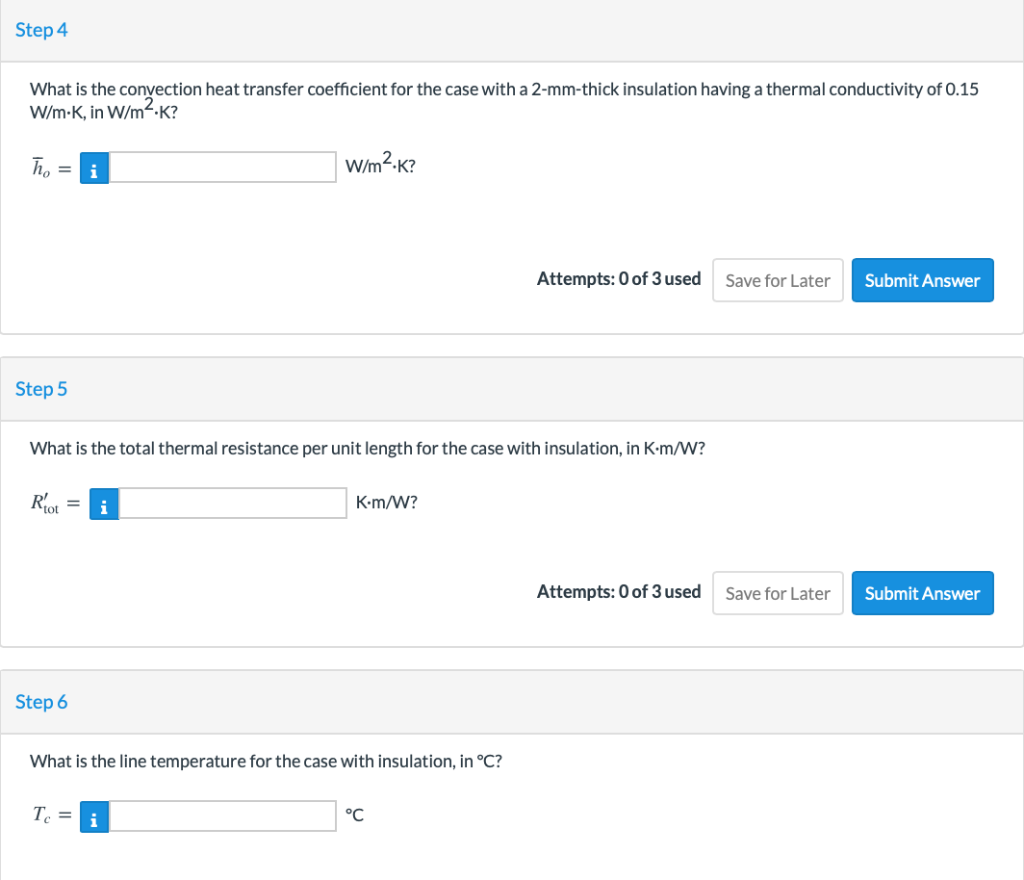This screenshot has width=1024, height=880.
Task: Focus the convection coefficient h_o input field
Action: click(222, 168)
